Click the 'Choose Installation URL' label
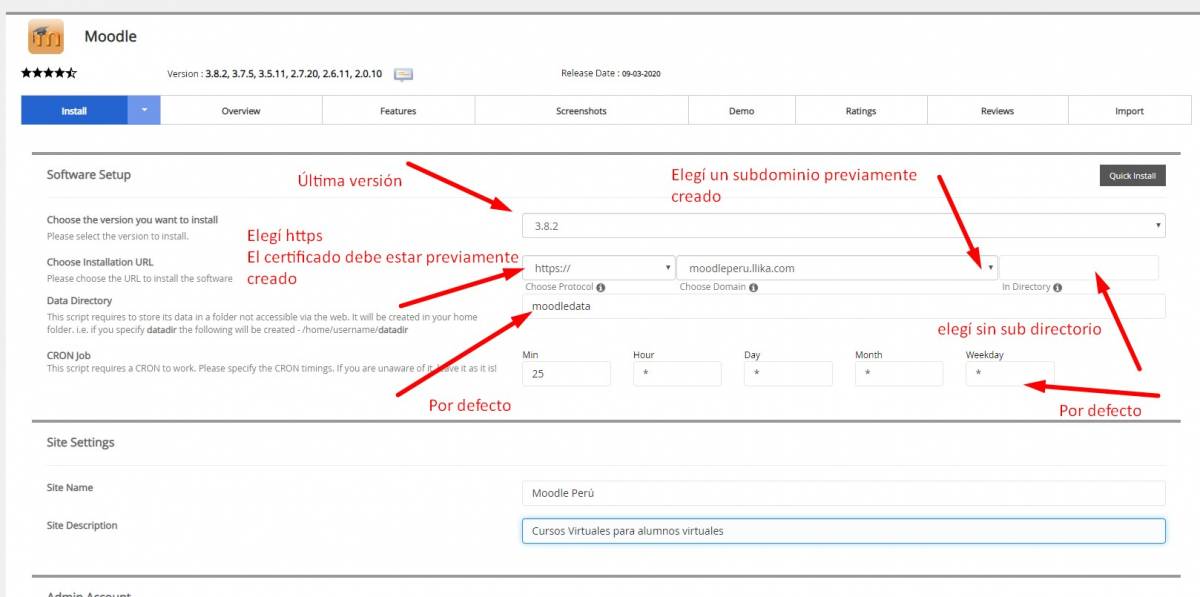This screenshot has height=597, width=1200. [100, 262]
